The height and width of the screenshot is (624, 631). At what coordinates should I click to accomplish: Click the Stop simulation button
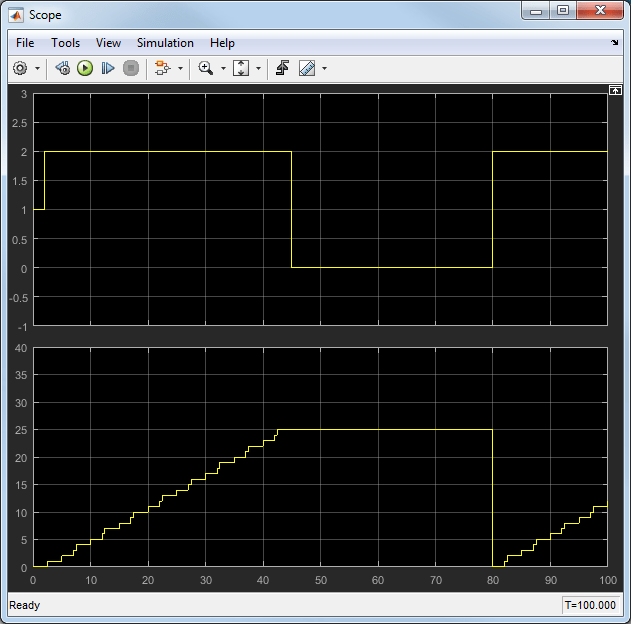click(131, 68)
